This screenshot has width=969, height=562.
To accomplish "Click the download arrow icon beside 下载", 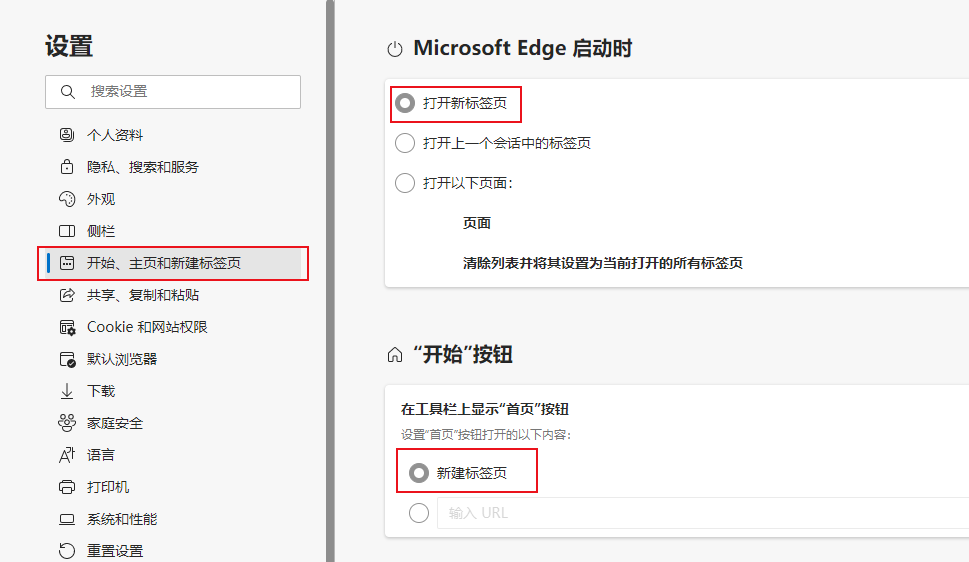I will point(67,391).
